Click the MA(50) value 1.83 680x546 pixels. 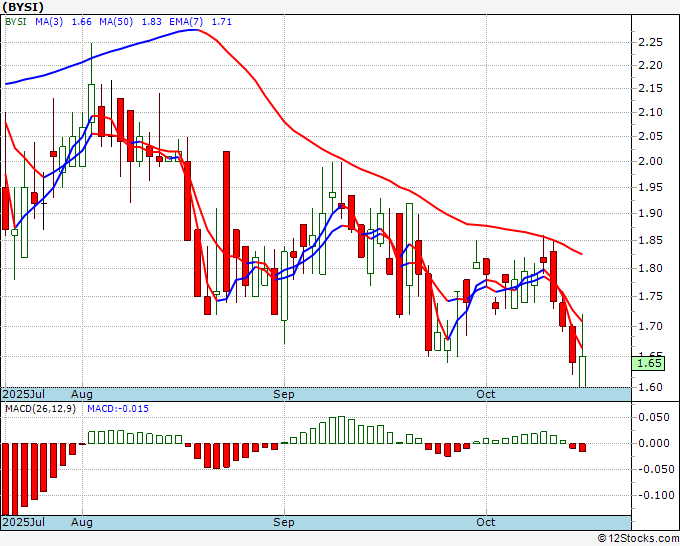coord(151,22)
